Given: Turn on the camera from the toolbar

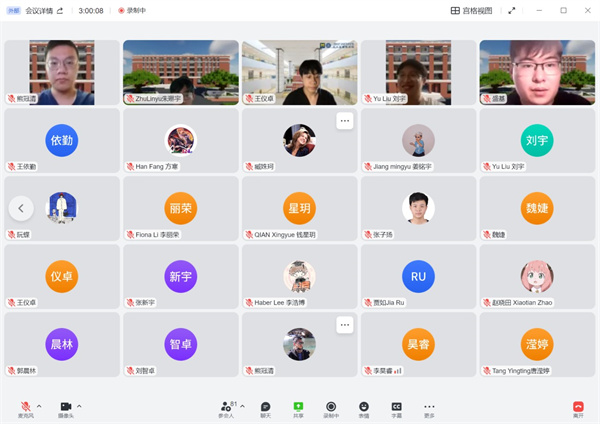Looking at the screenshot, I should [65, 406].
